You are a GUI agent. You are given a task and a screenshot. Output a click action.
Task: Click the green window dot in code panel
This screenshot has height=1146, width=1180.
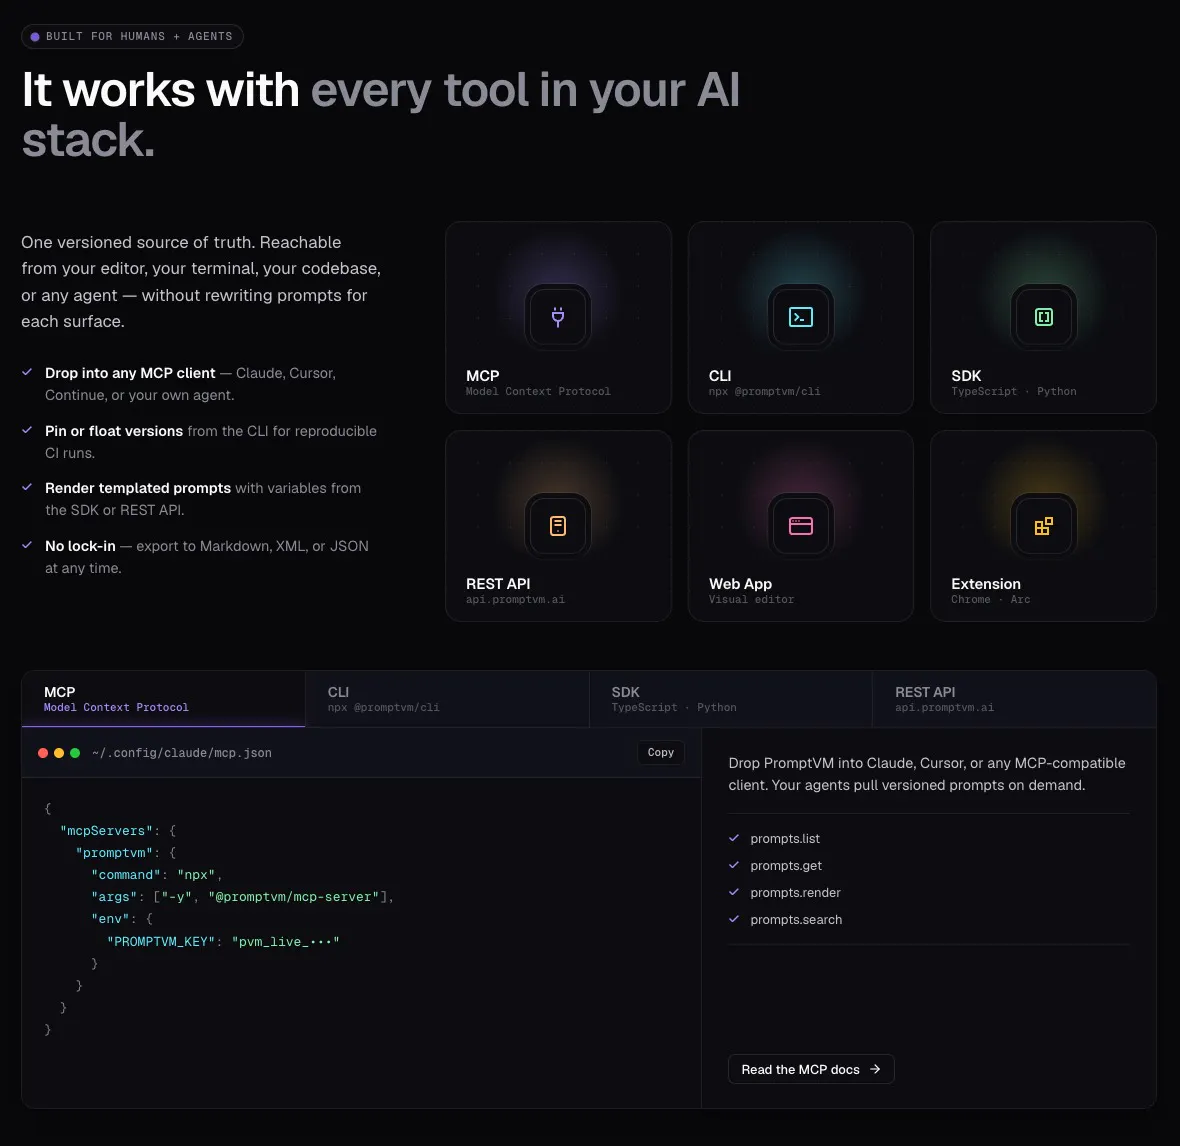point(75,752)
